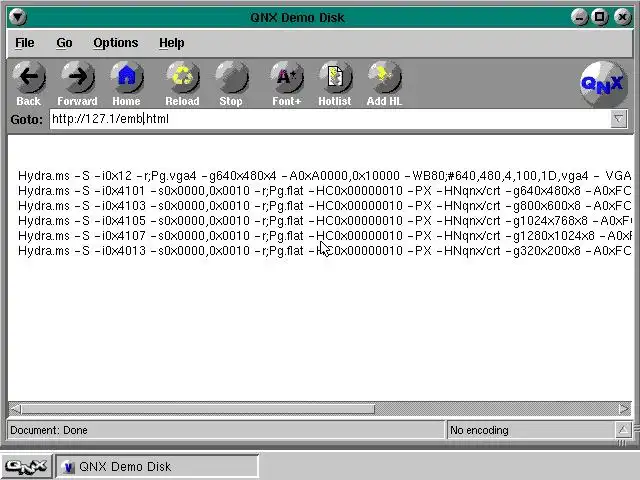Viewport: 640px width, 480px height.
Task: Click the 'Document: Done' status text
Action: [49, 430]
